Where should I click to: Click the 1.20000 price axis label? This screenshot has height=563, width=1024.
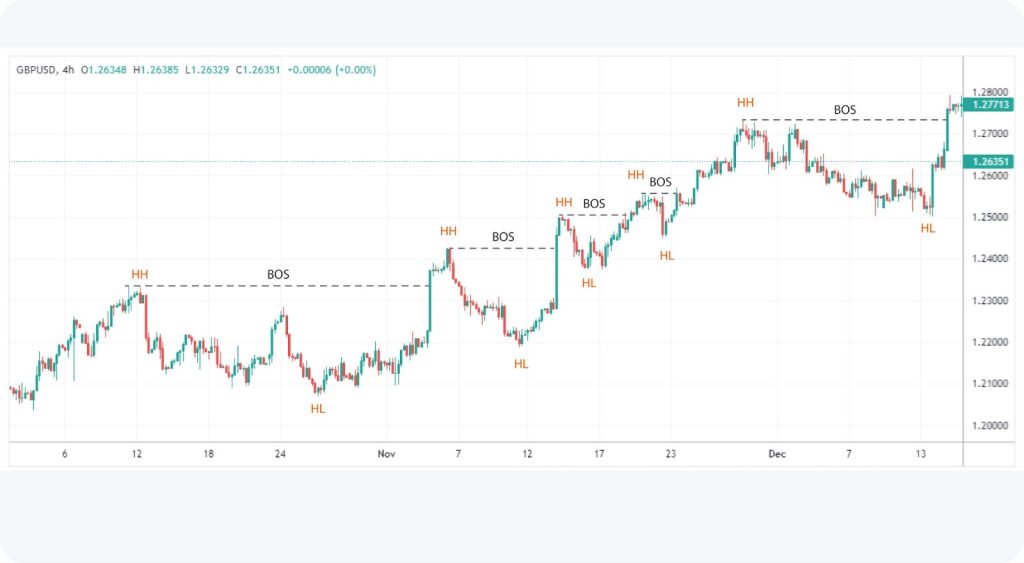point(989,426)
